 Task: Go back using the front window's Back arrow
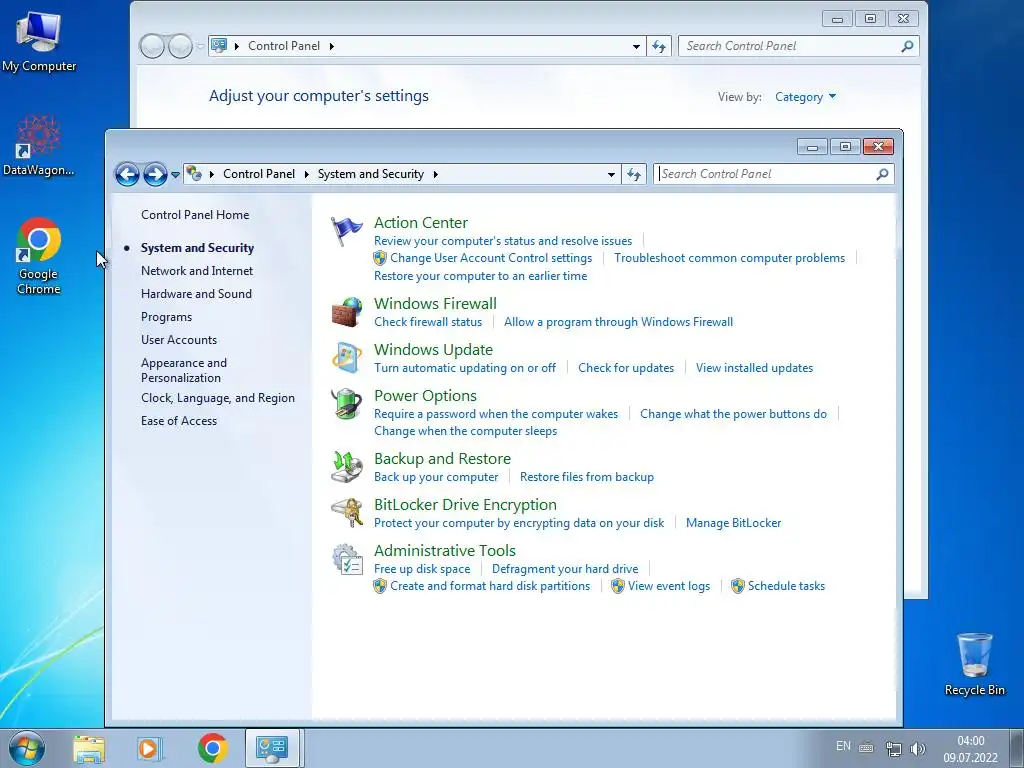tap(127, 174)
